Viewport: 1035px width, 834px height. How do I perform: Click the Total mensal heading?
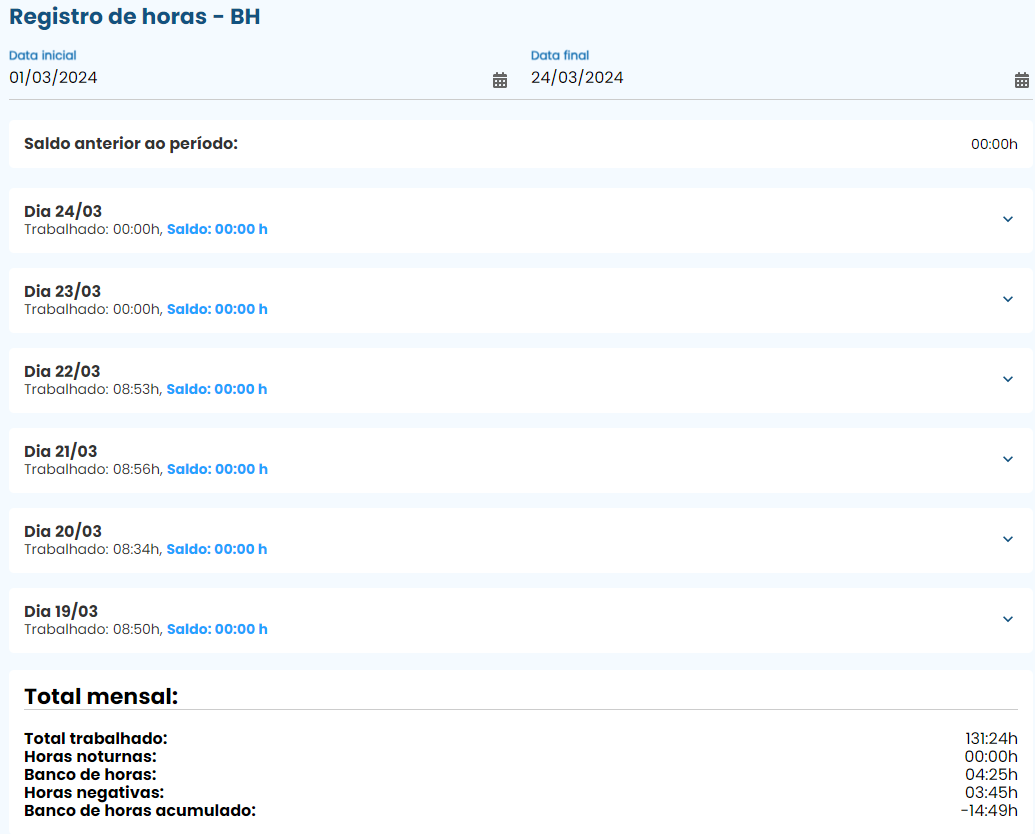101,696
